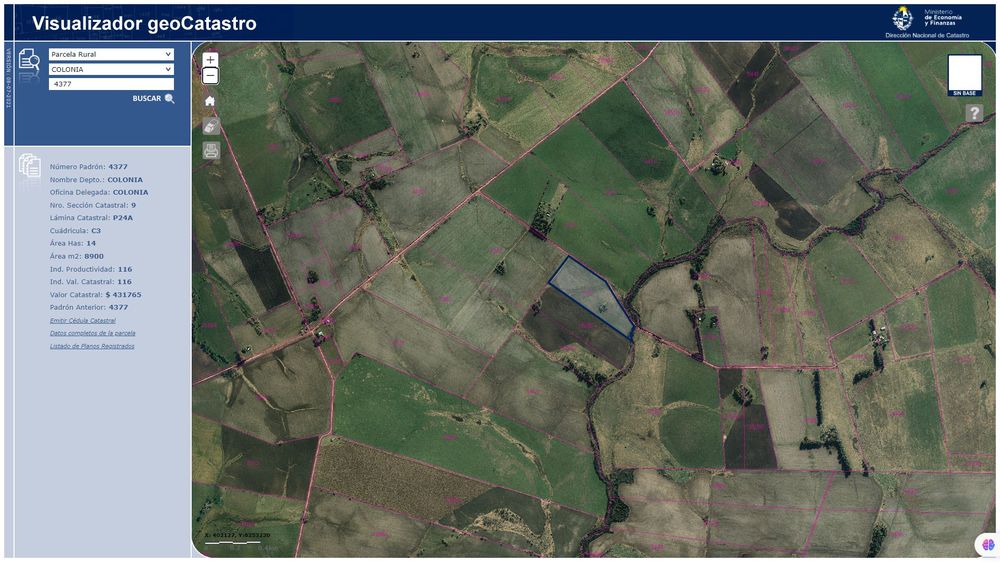Click the home extent icon
Viewport: 1000px width, 562px height.
point(210,101)
